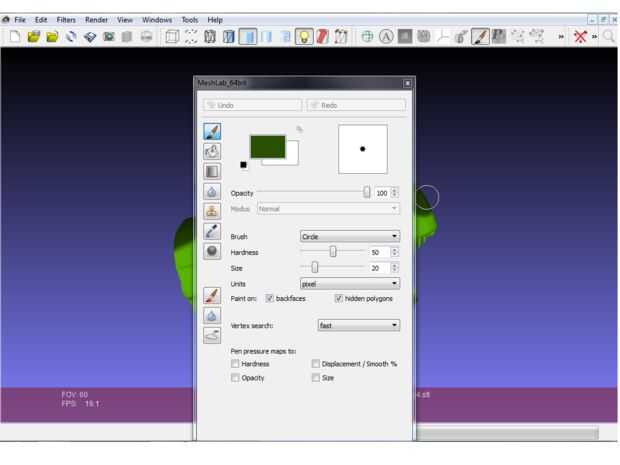Open a project with the first folder icon
Viewport: 620px width, 465px height.
coord(34,37)
